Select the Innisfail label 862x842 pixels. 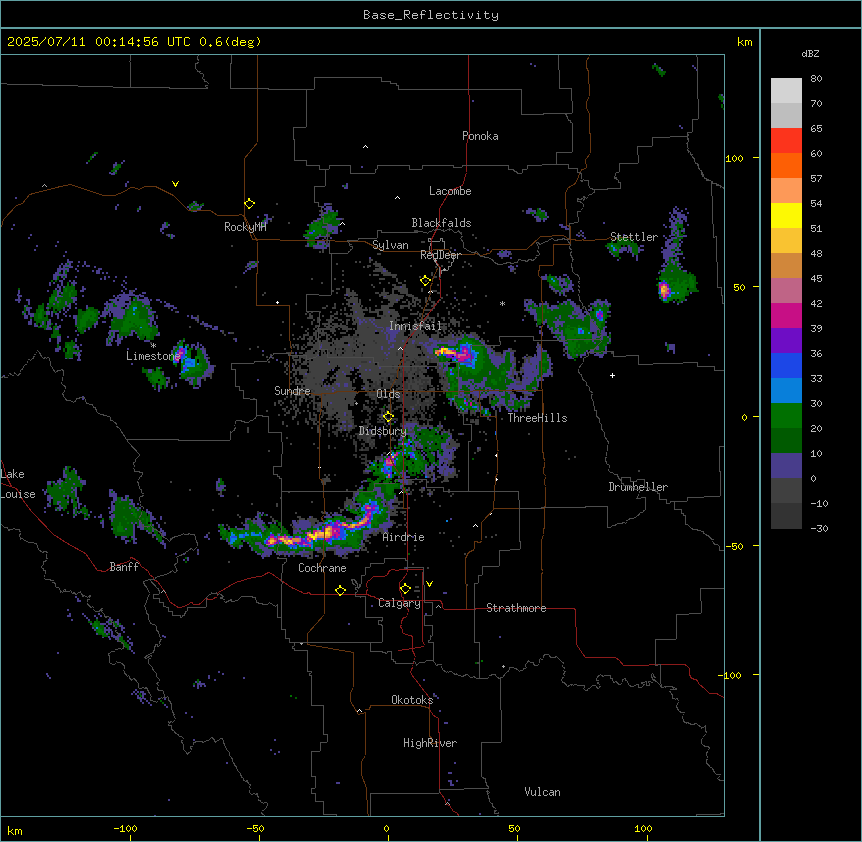[415, 326]
